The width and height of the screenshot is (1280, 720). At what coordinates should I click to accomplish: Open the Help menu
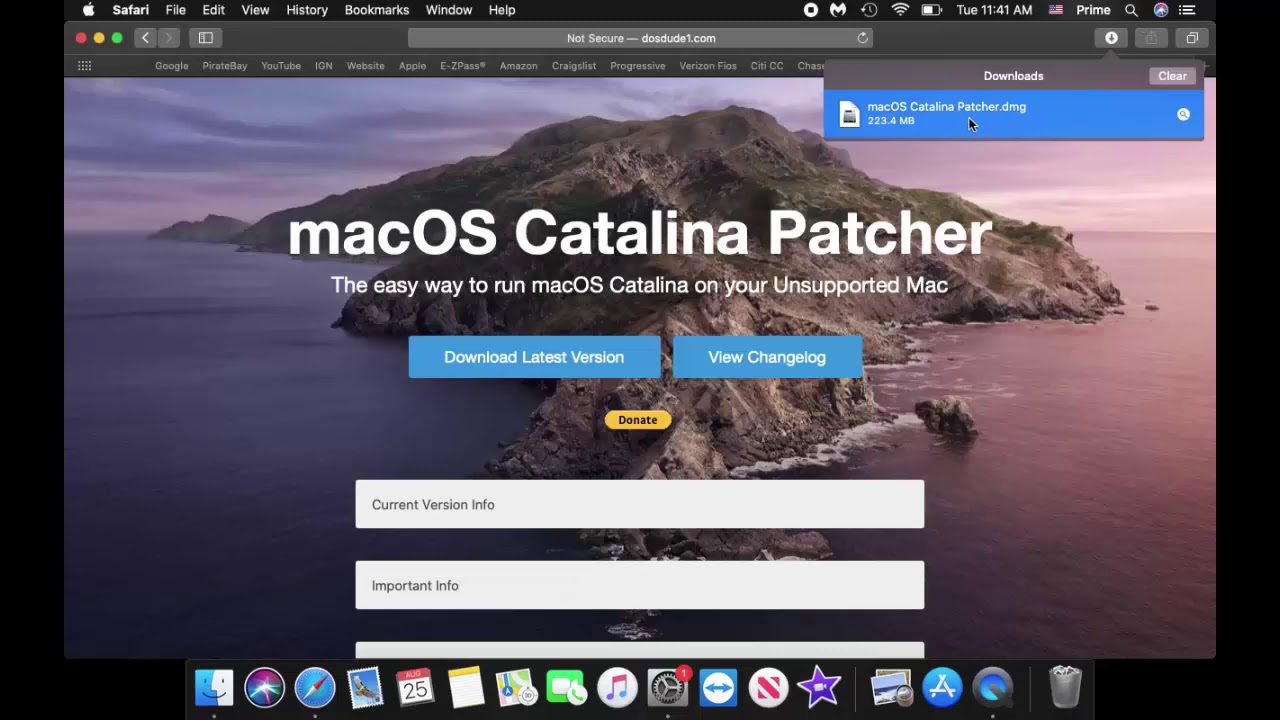(x=502, y=10)
